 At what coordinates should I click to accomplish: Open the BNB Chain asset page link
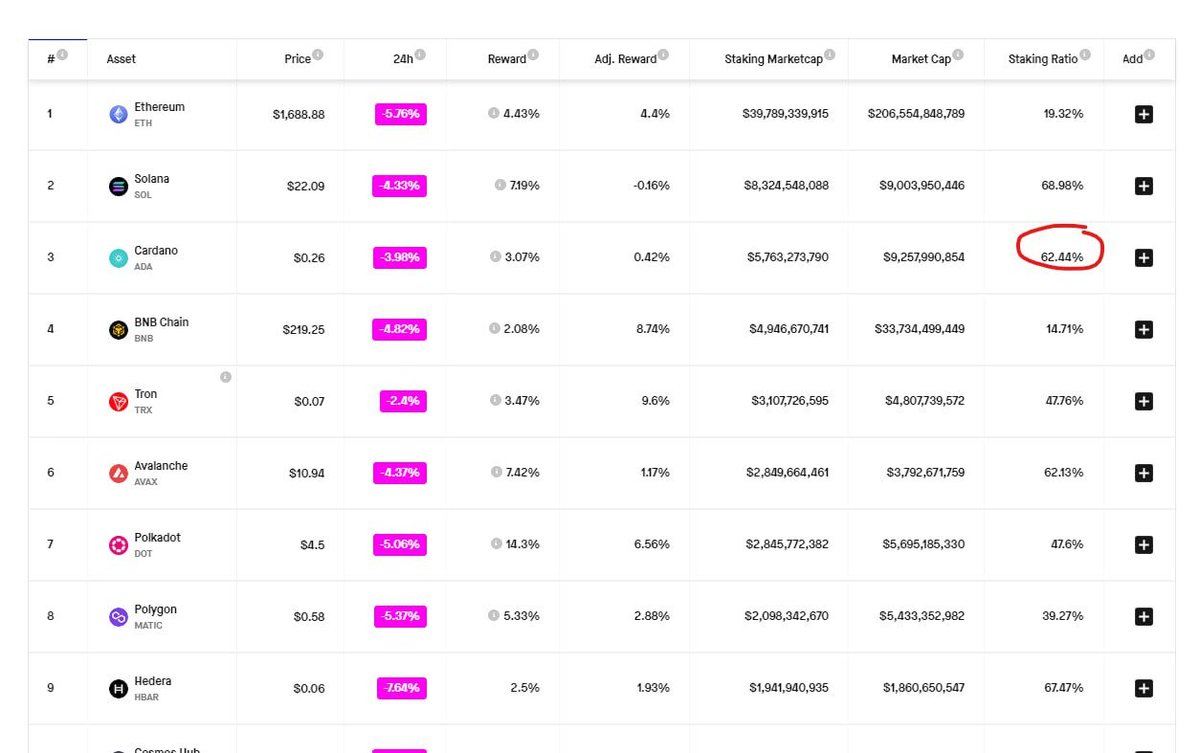click(x=161, y=322)
